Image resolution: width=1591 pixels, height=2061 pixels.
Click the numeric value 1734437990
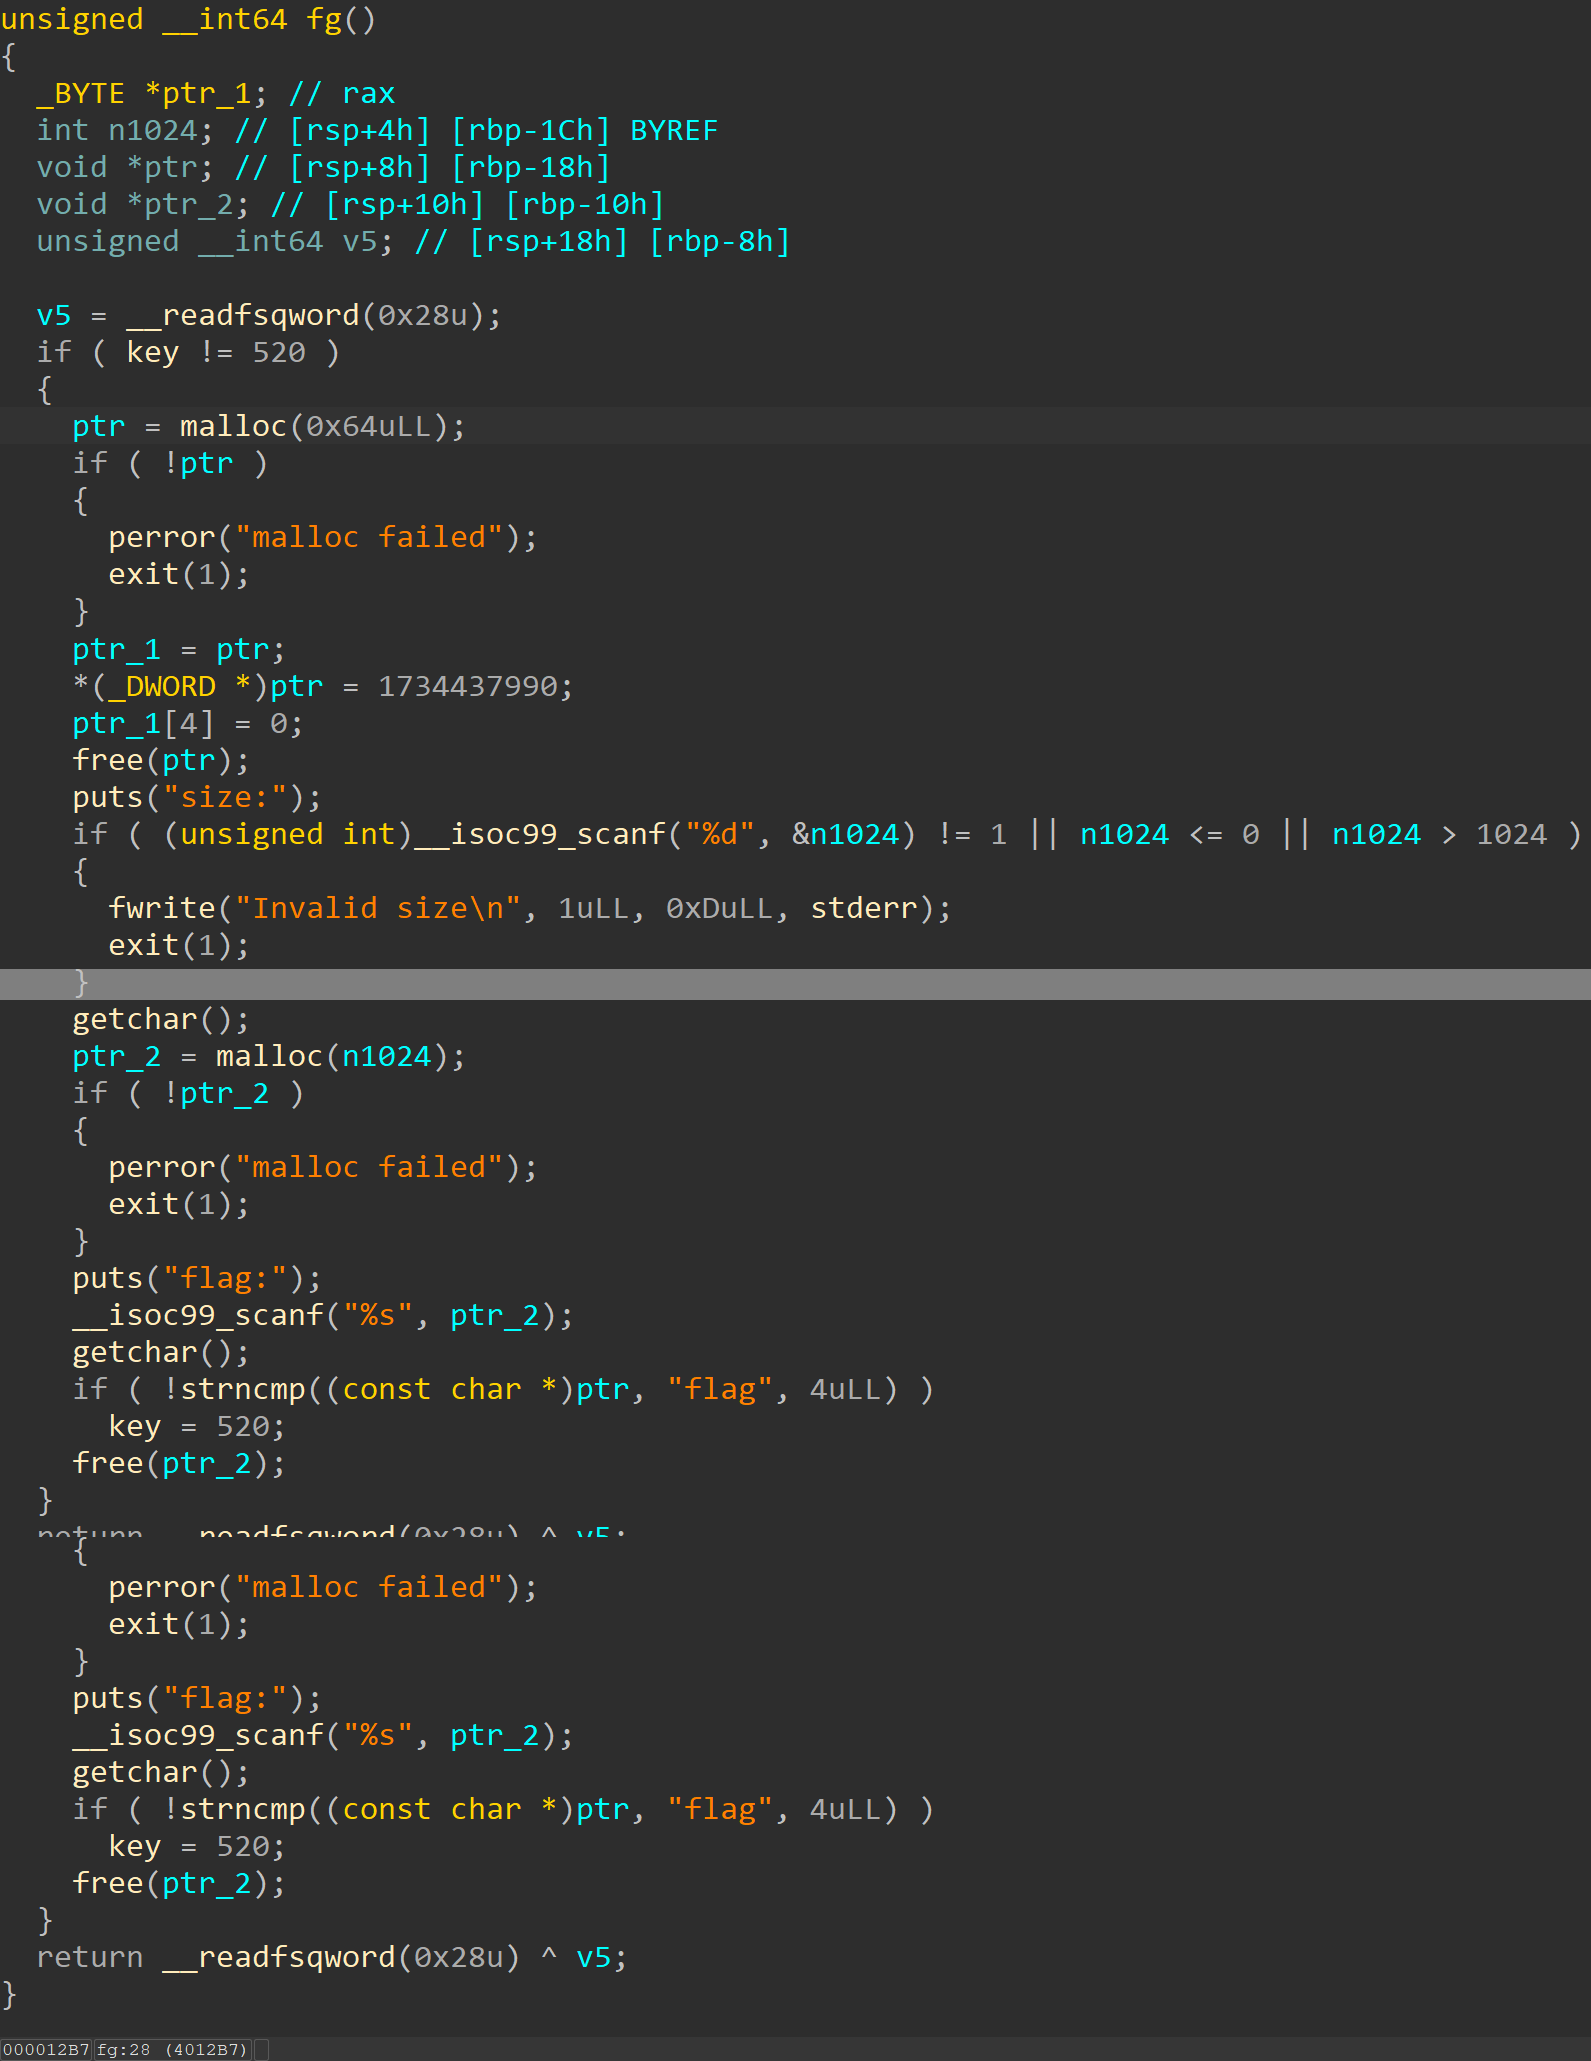467,686
